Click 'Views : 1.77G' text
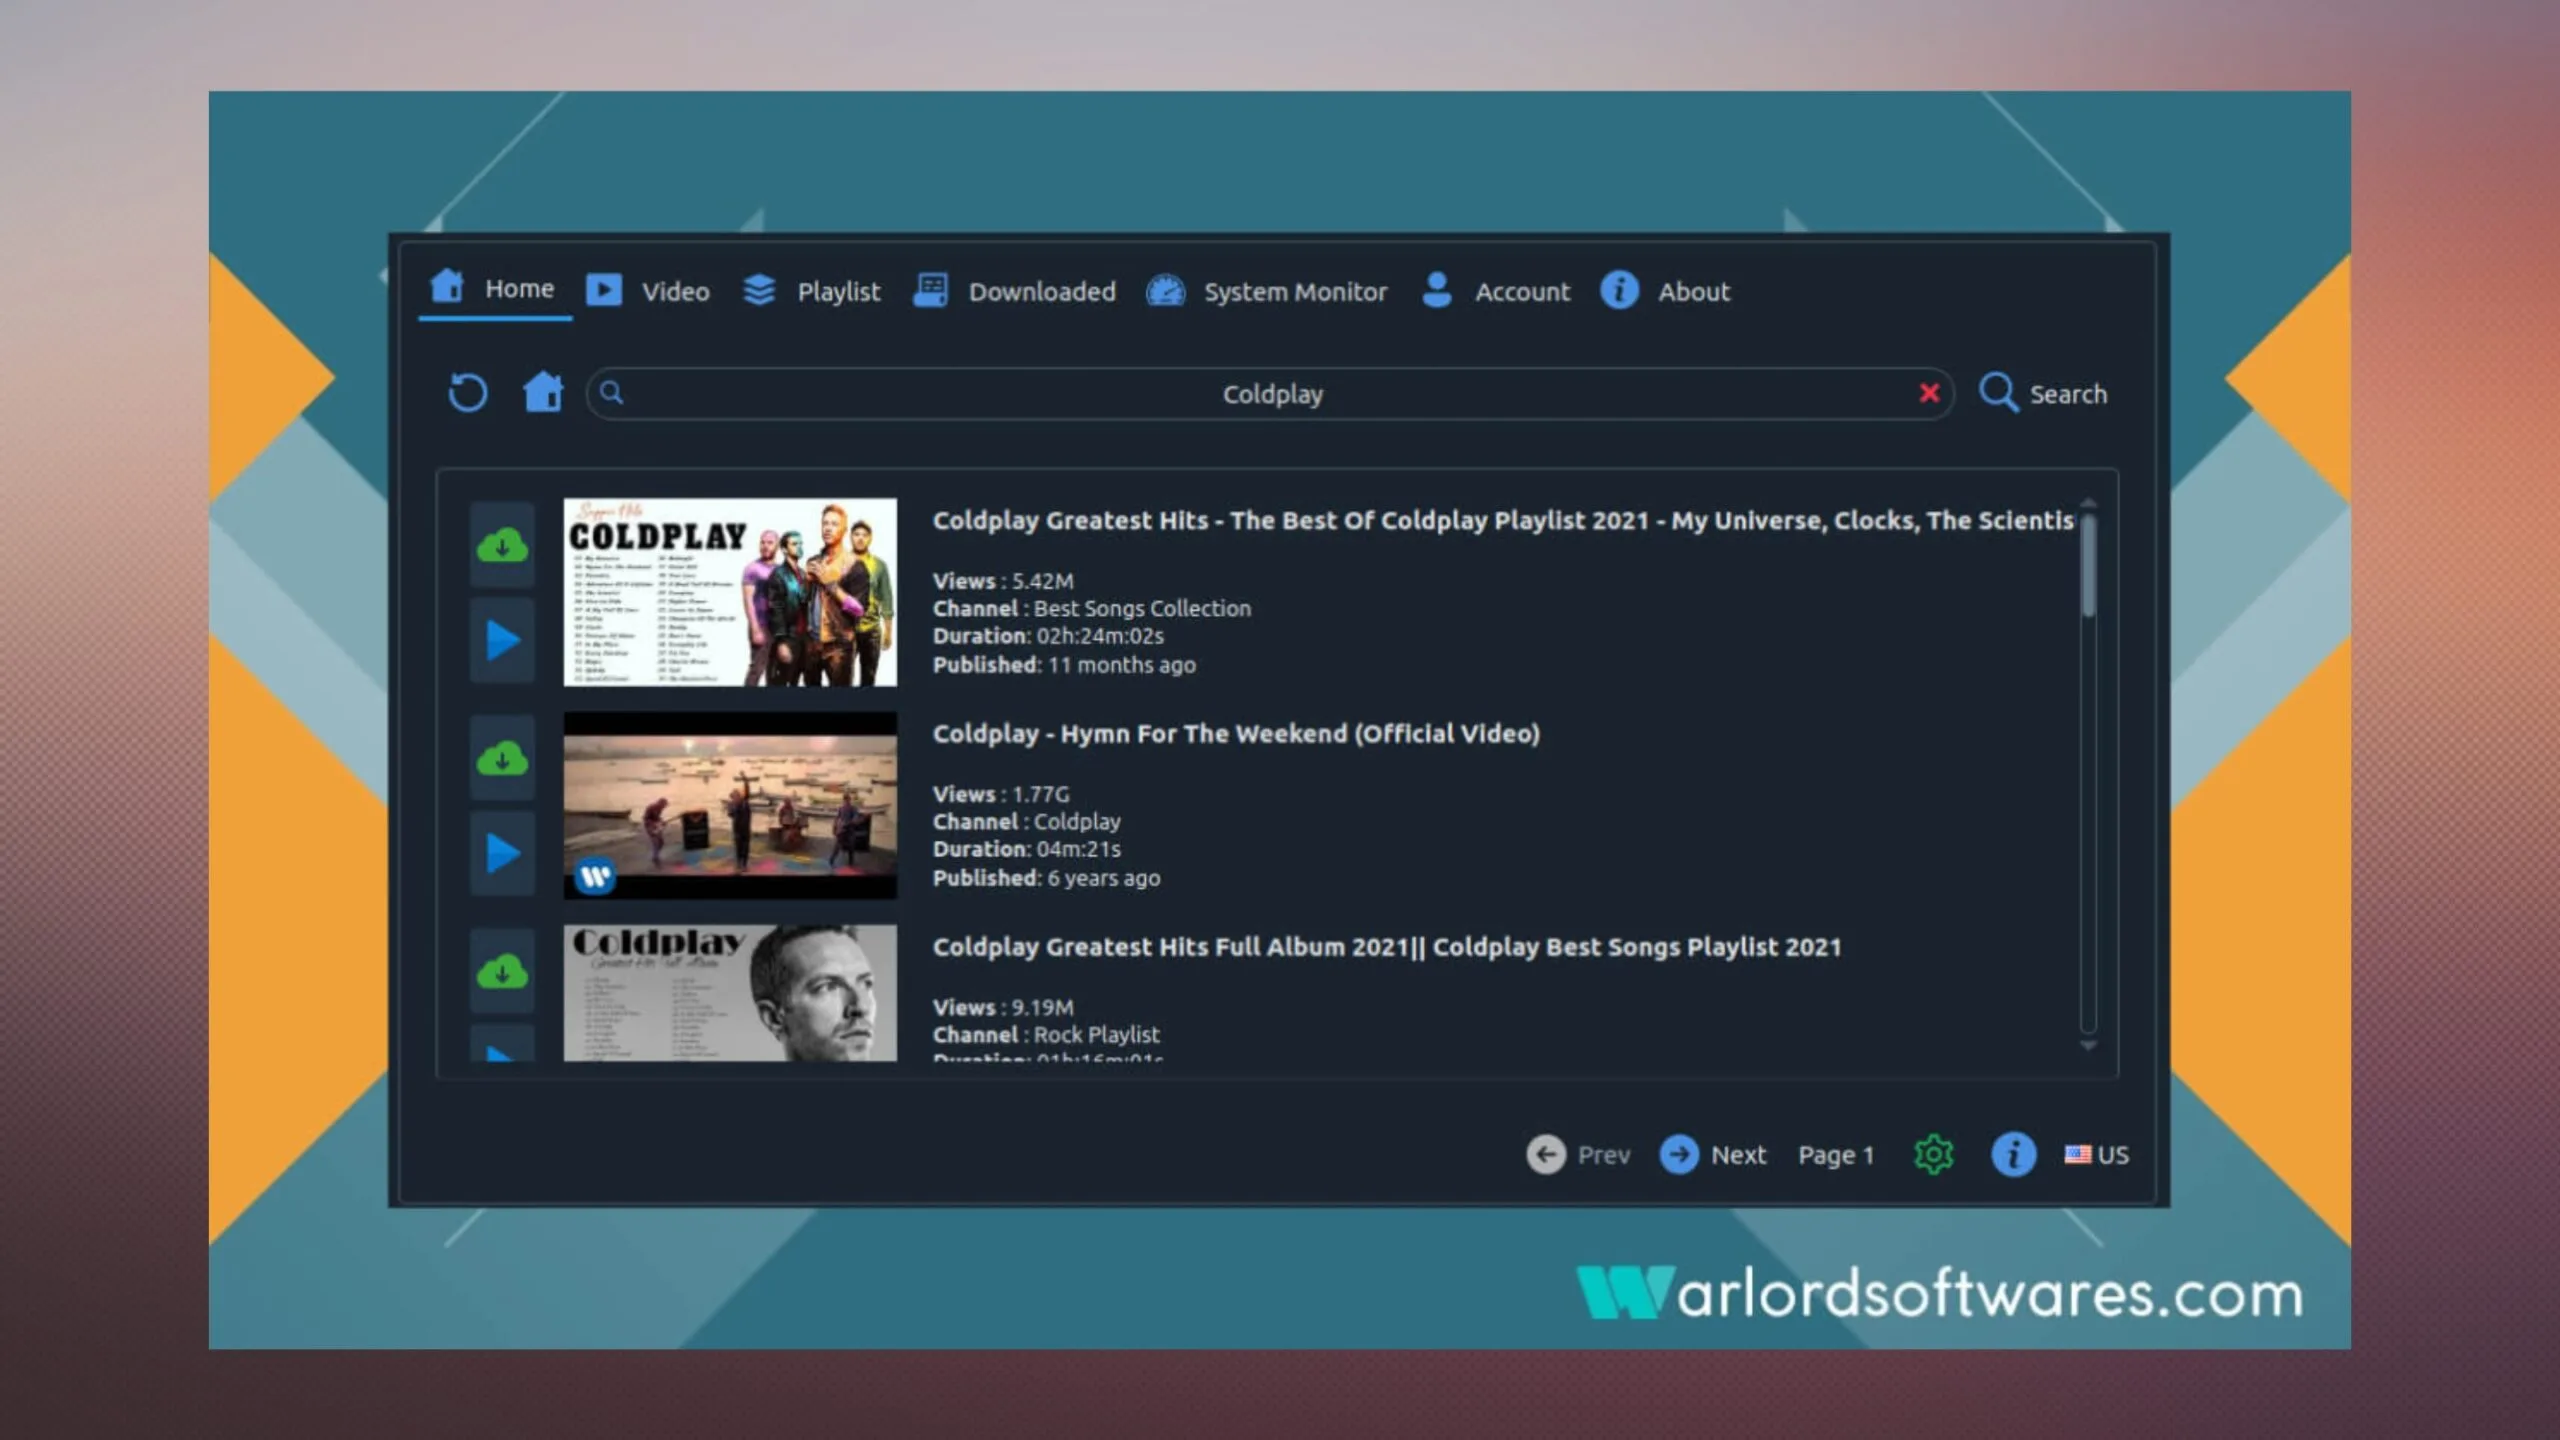Screen dimensions: 2560x1440 click(1001, 794)
